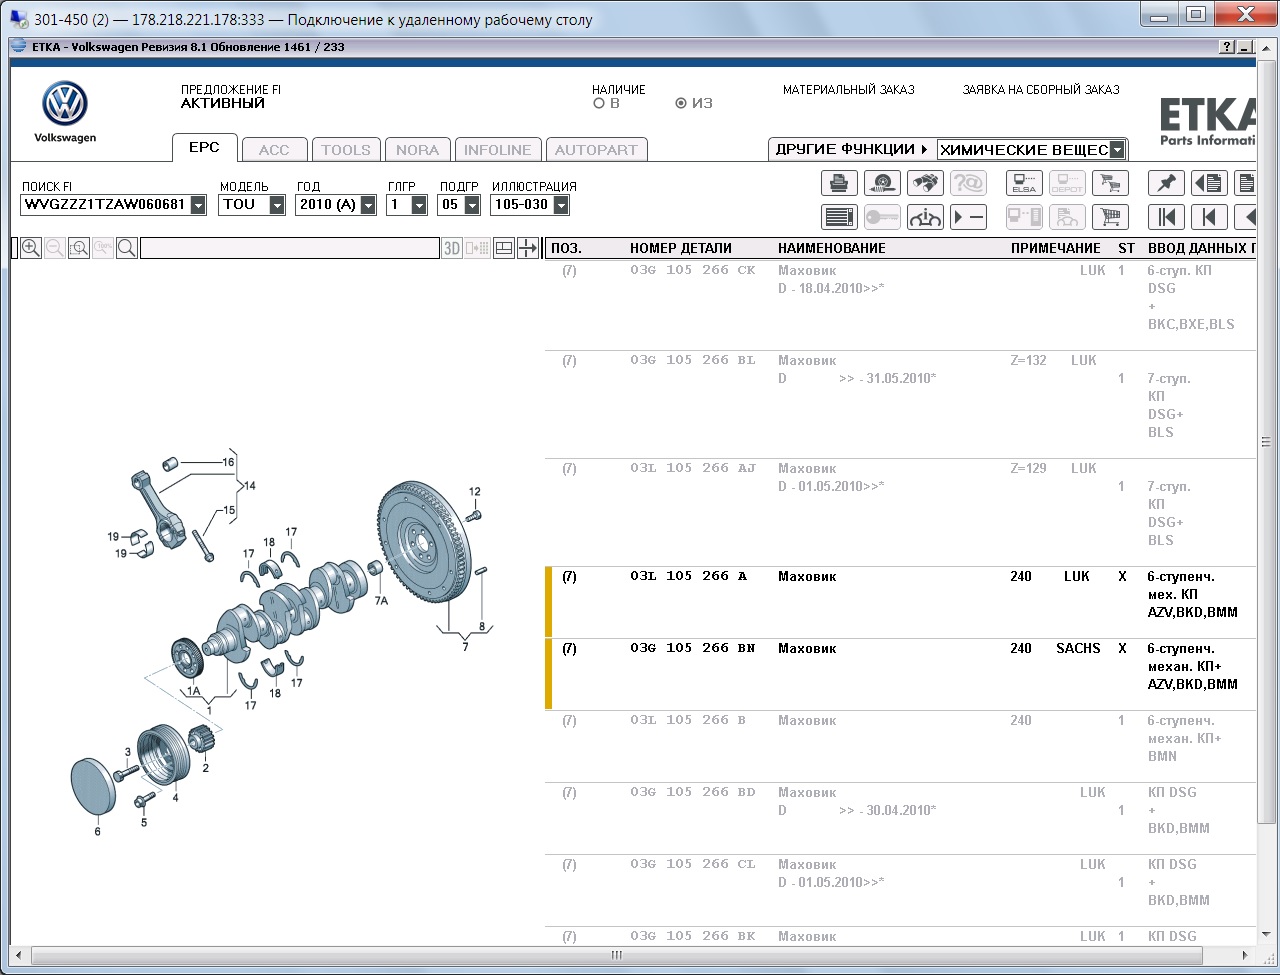Expand the ГЛГР dropdown

pos(419,205)
